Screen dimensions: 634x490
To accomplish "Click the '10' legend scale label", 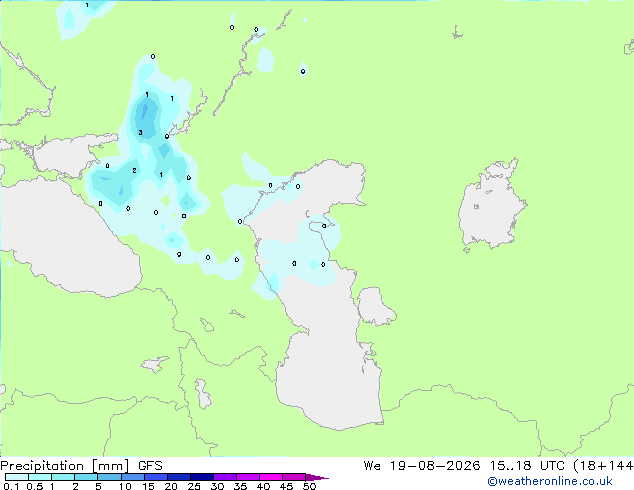I will pos(125,486).
